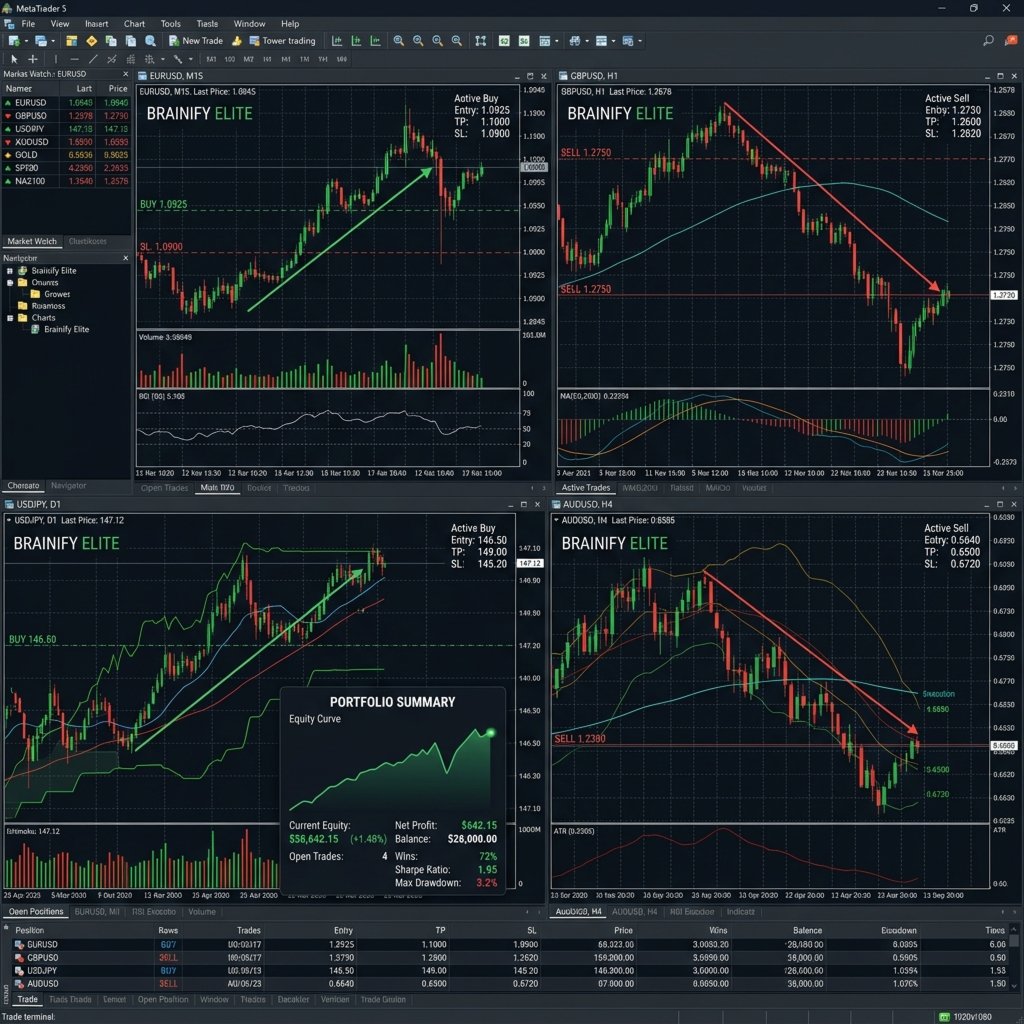Image resolution: width=1024 pixels, height=1024 pixels.
Task: Select the NA2100 row in Market Watch
Action: [x=66, y=181]
